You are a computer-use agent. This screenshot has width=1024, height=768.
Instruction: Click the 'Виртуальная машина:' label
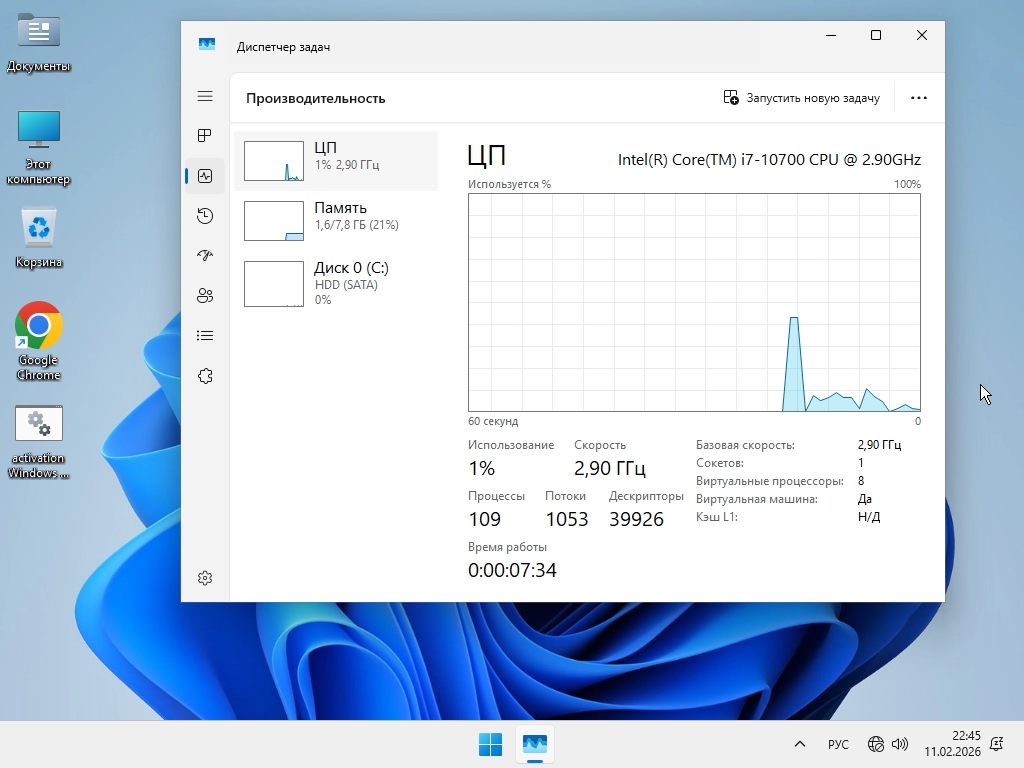click(x=756, y=499)
